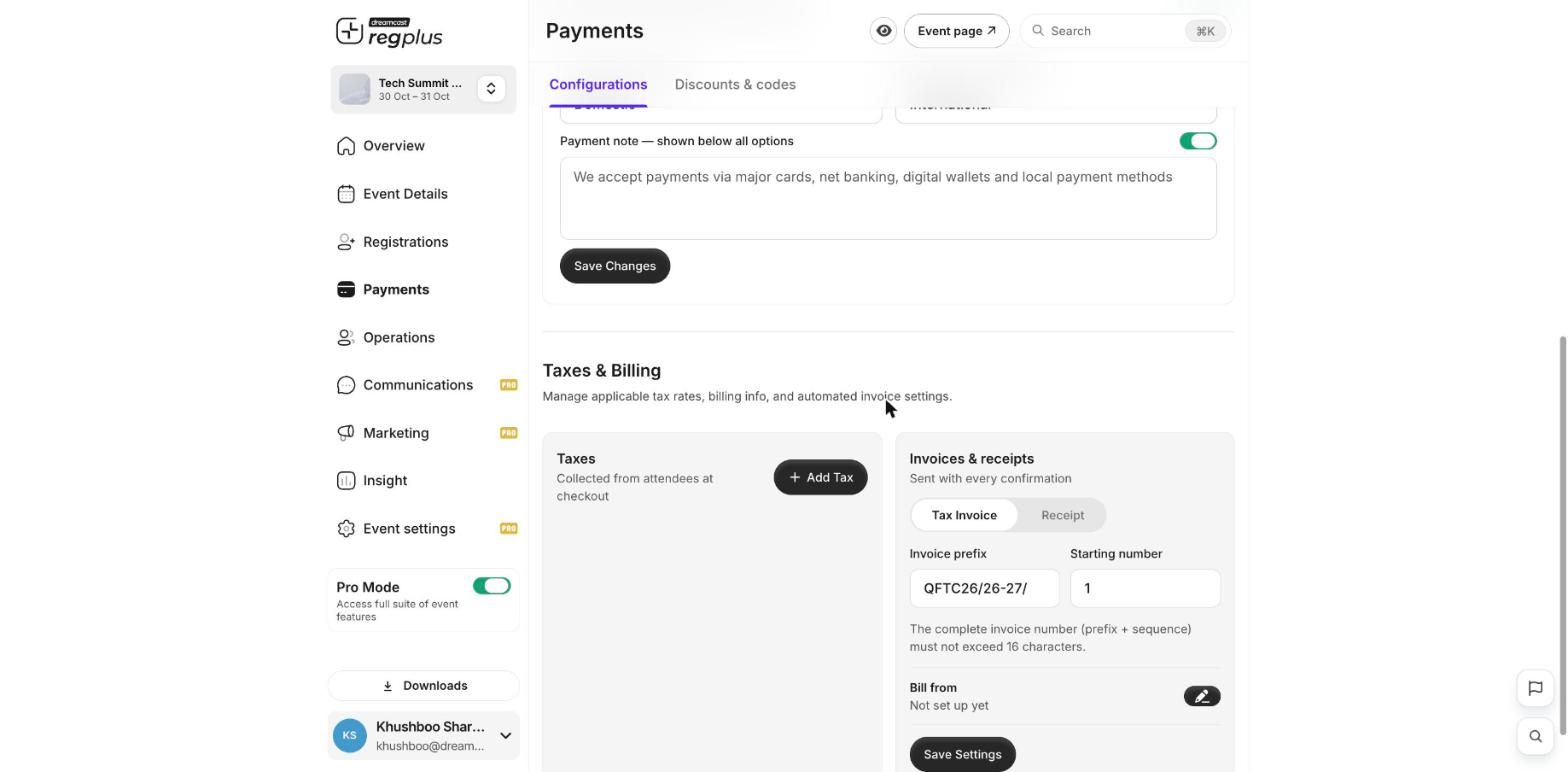The height and width of the screenshot is (772, 1568).
Task: Click the Search box in header
Action: click(x=1125, y=31)
